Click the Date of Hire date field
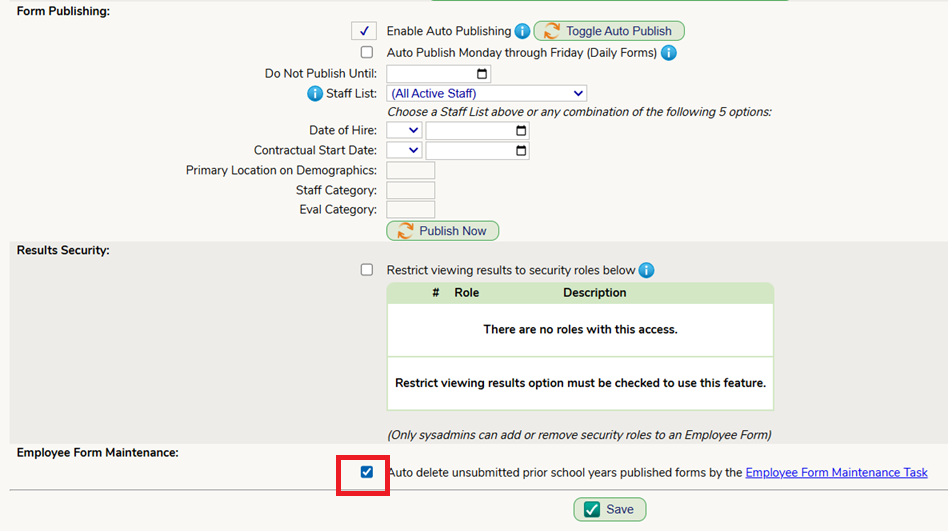 tap(478, 130)
